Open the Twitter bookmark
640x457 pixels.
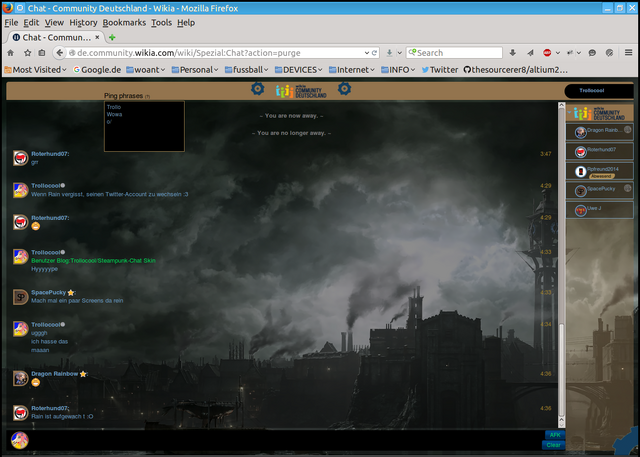440,70
